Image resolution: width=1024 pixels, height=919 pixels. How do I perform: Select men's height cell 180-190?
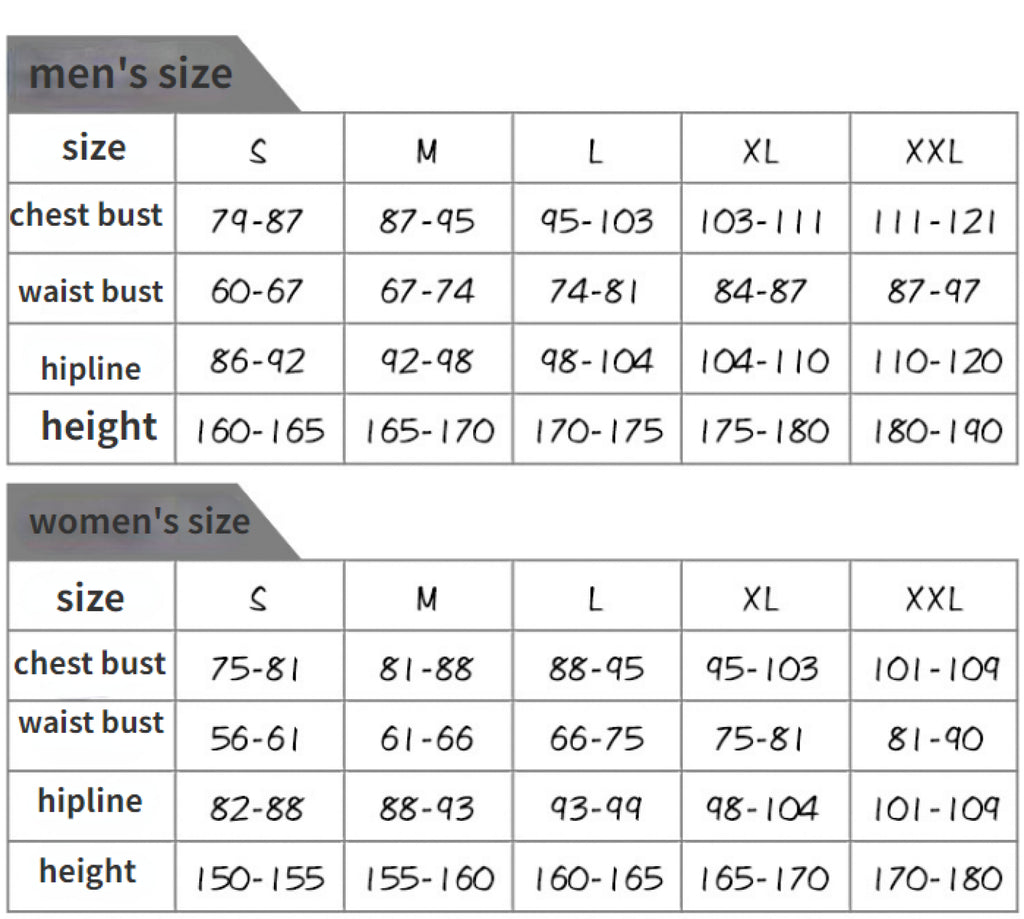point(936,431)
